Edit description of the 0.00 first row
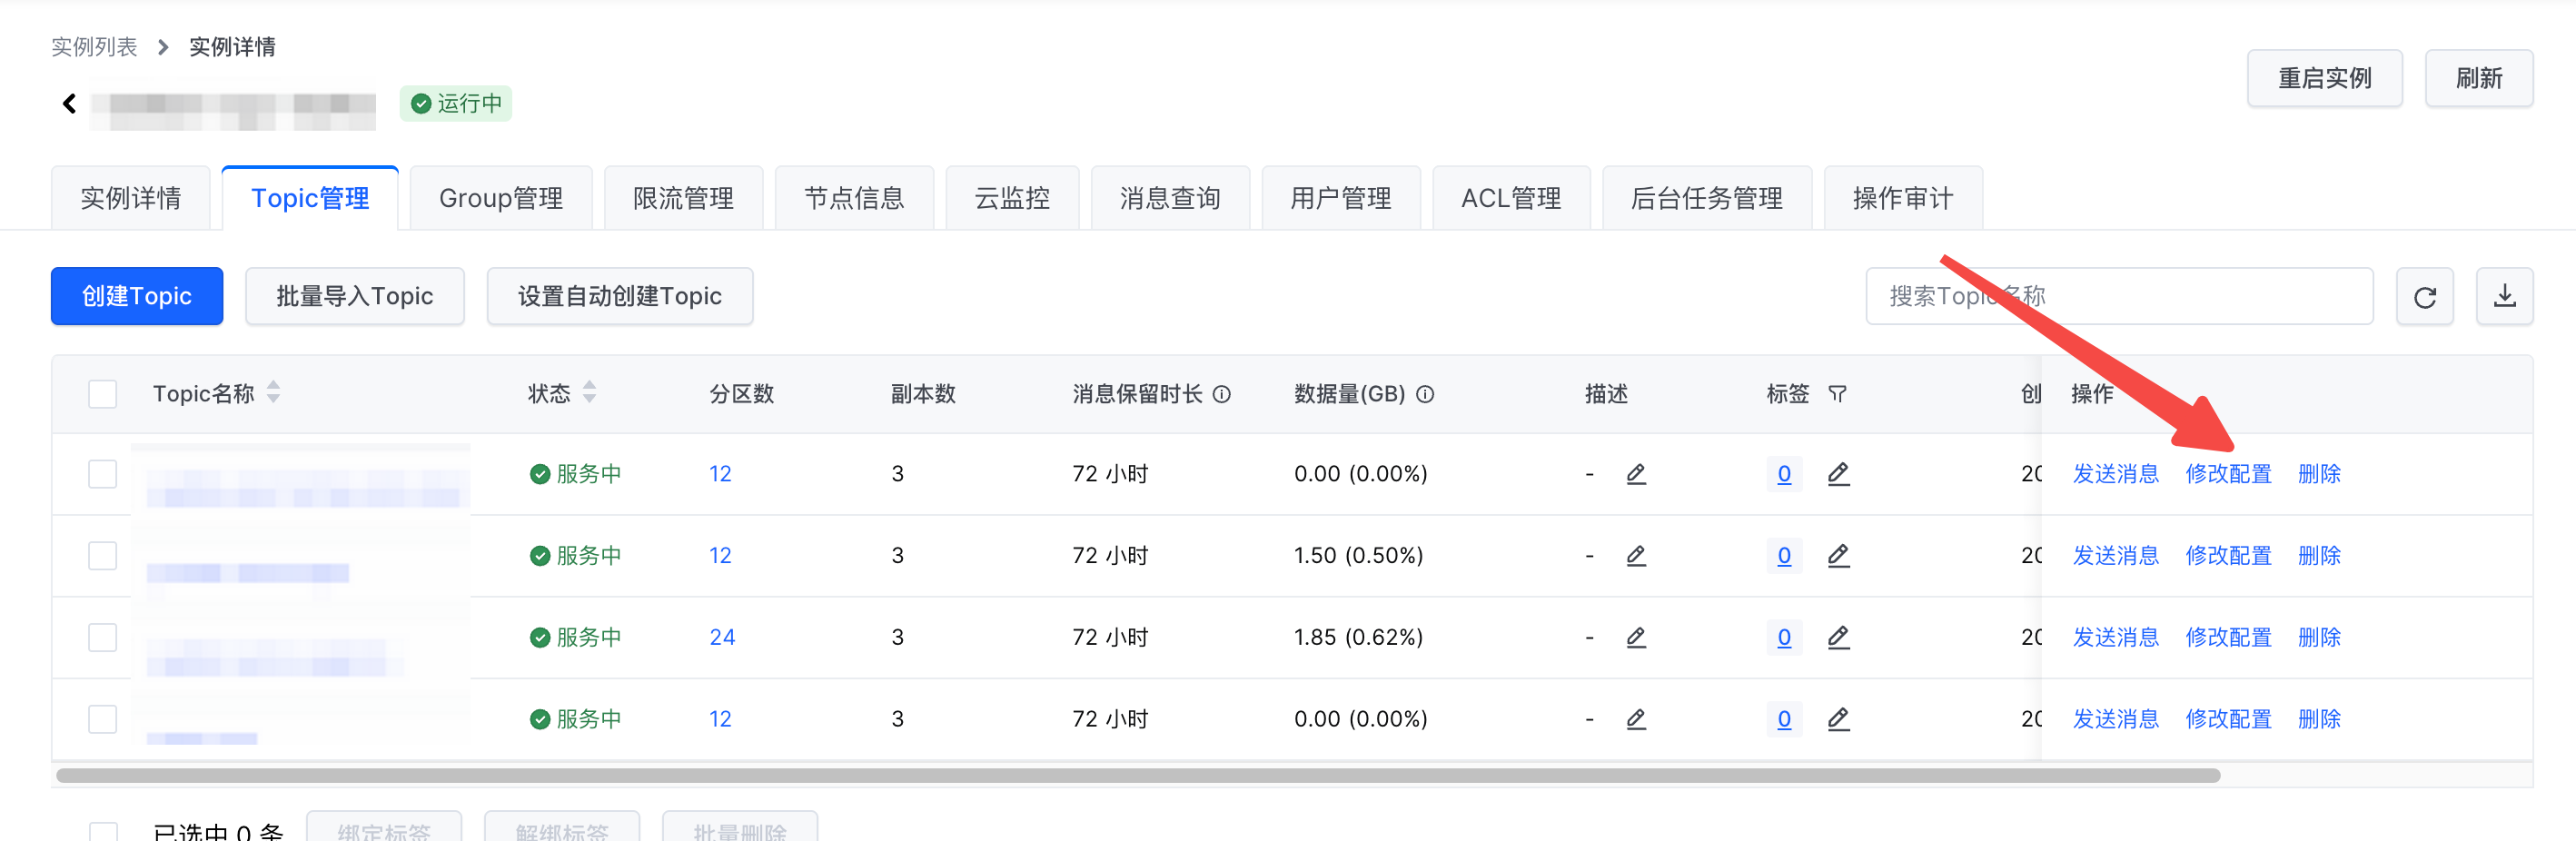This screenshot has width=2576, height=841. (x=1636, y=474)
